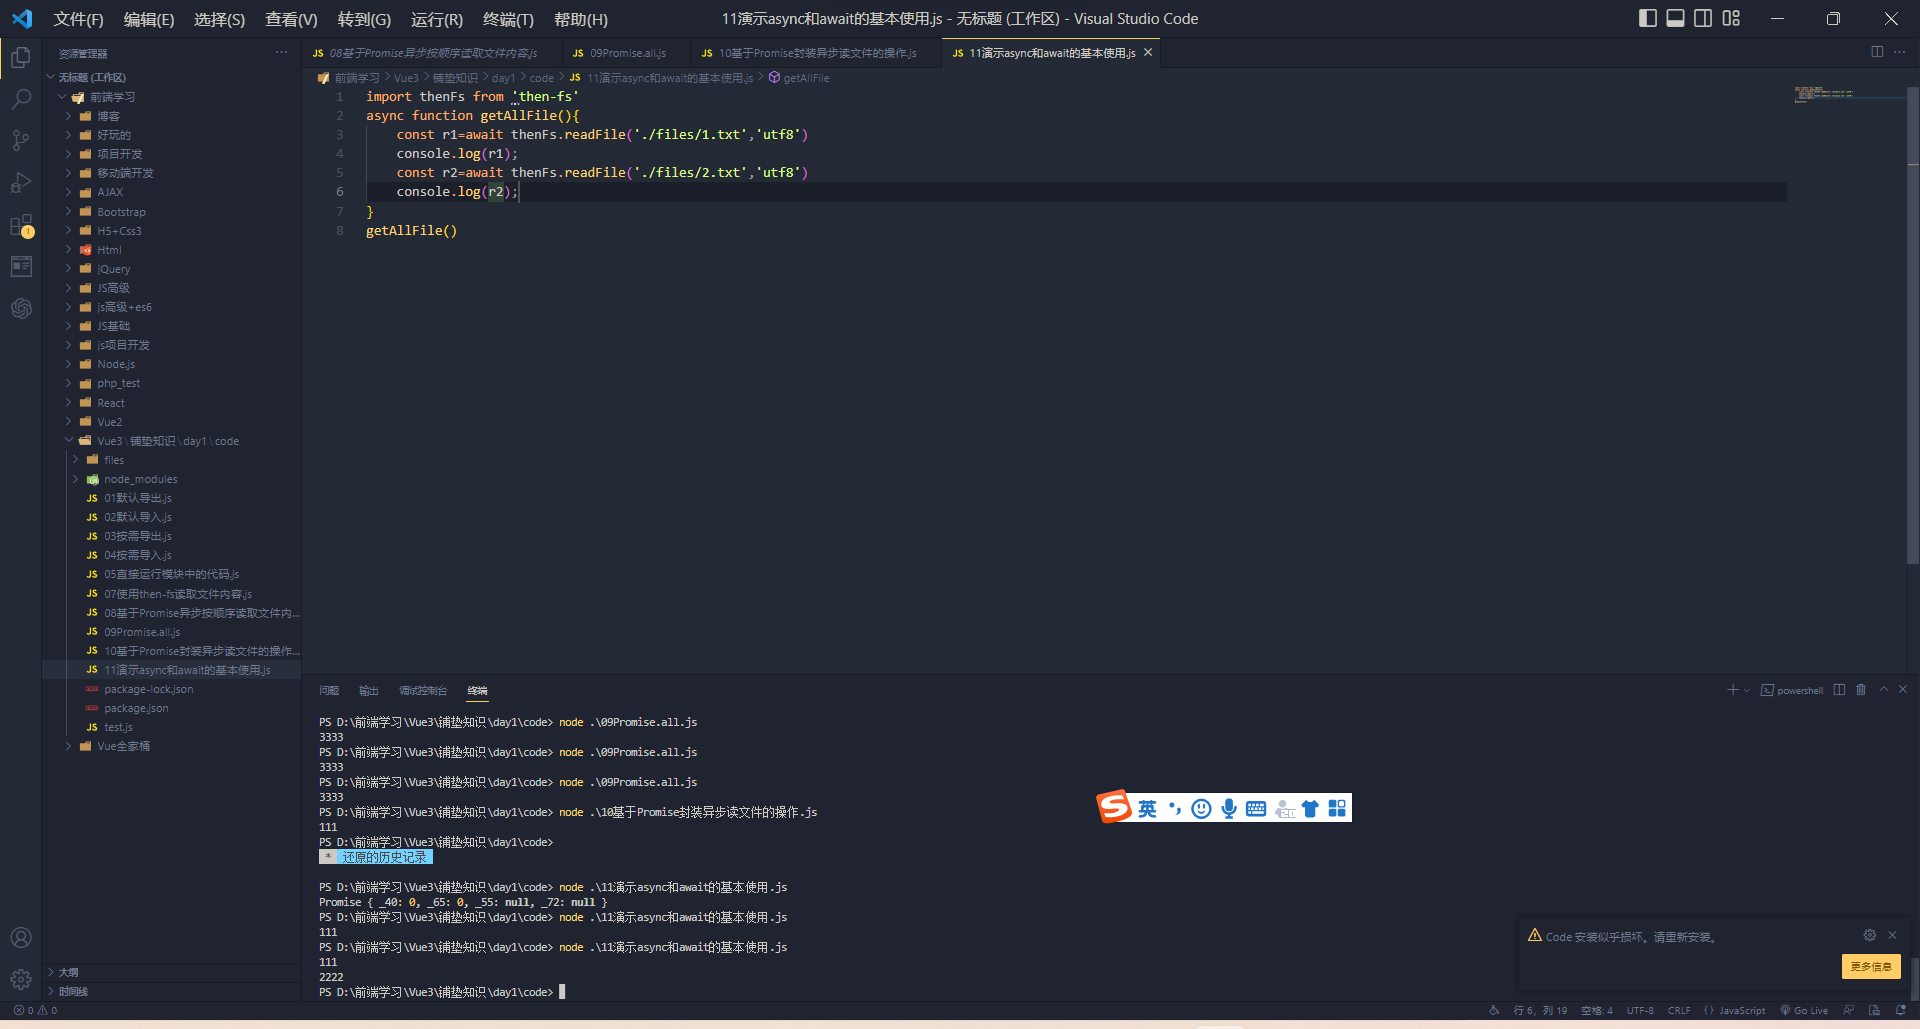Open test.js in the explorer
This screenshot has width=1920, height=1029.
coord(118,727)
